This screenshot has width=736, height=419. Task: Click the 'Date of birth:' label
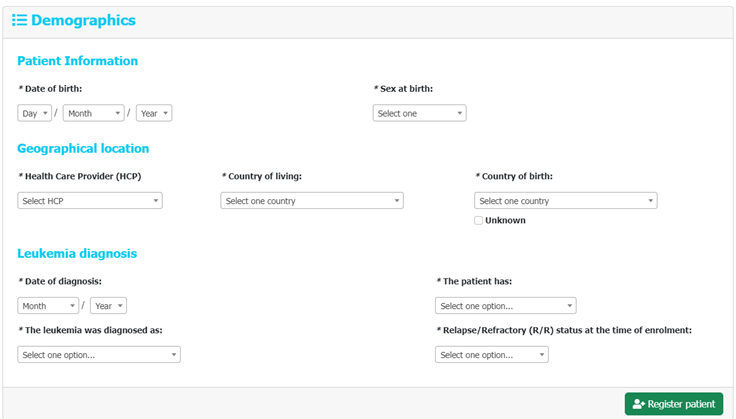point(50,89)
